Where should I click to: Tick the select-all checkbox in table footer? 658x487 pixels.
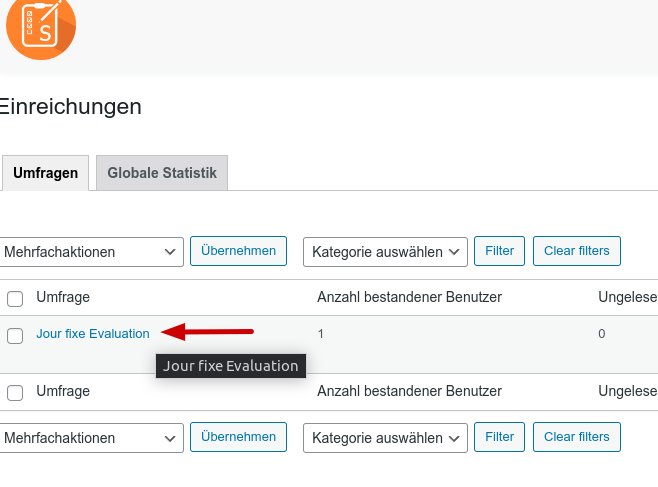15,392
